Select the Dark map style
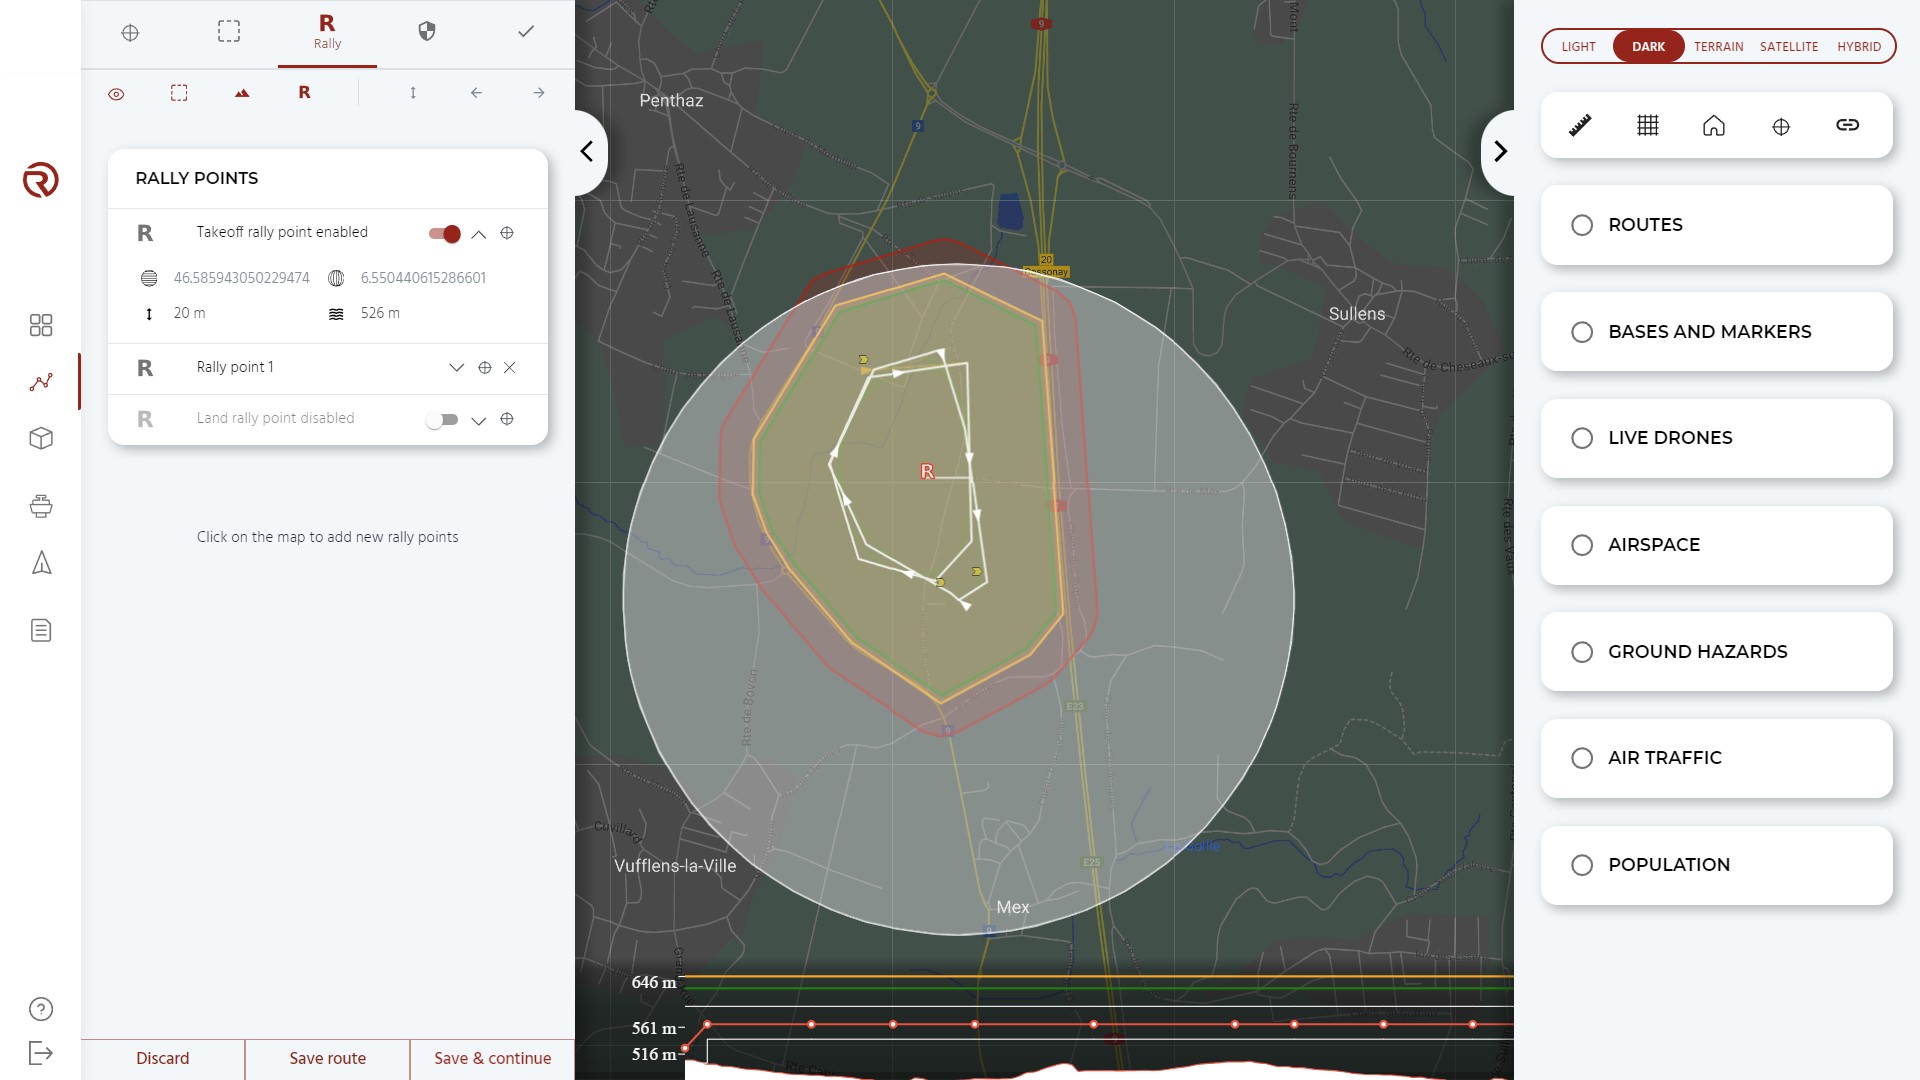 click(x=1648, y=47)
